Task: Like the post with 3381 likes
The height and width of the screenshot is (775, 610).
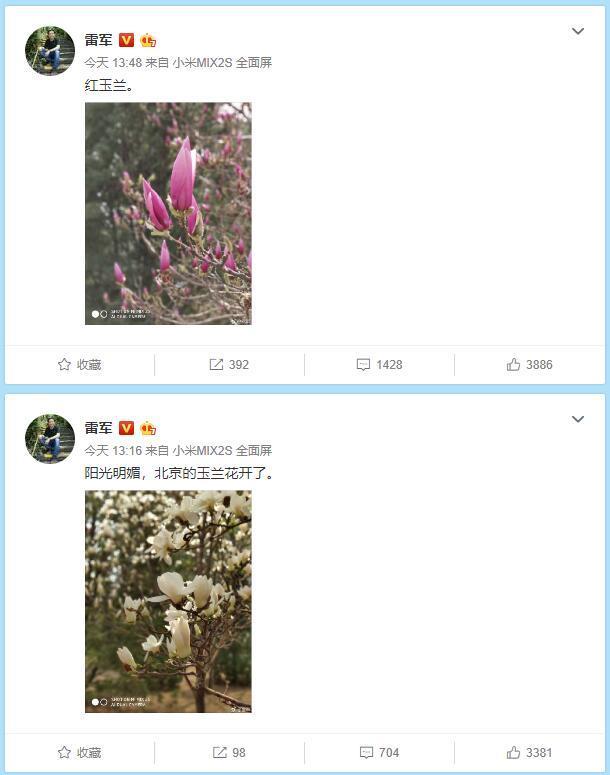Action: (x=513, y=753)
